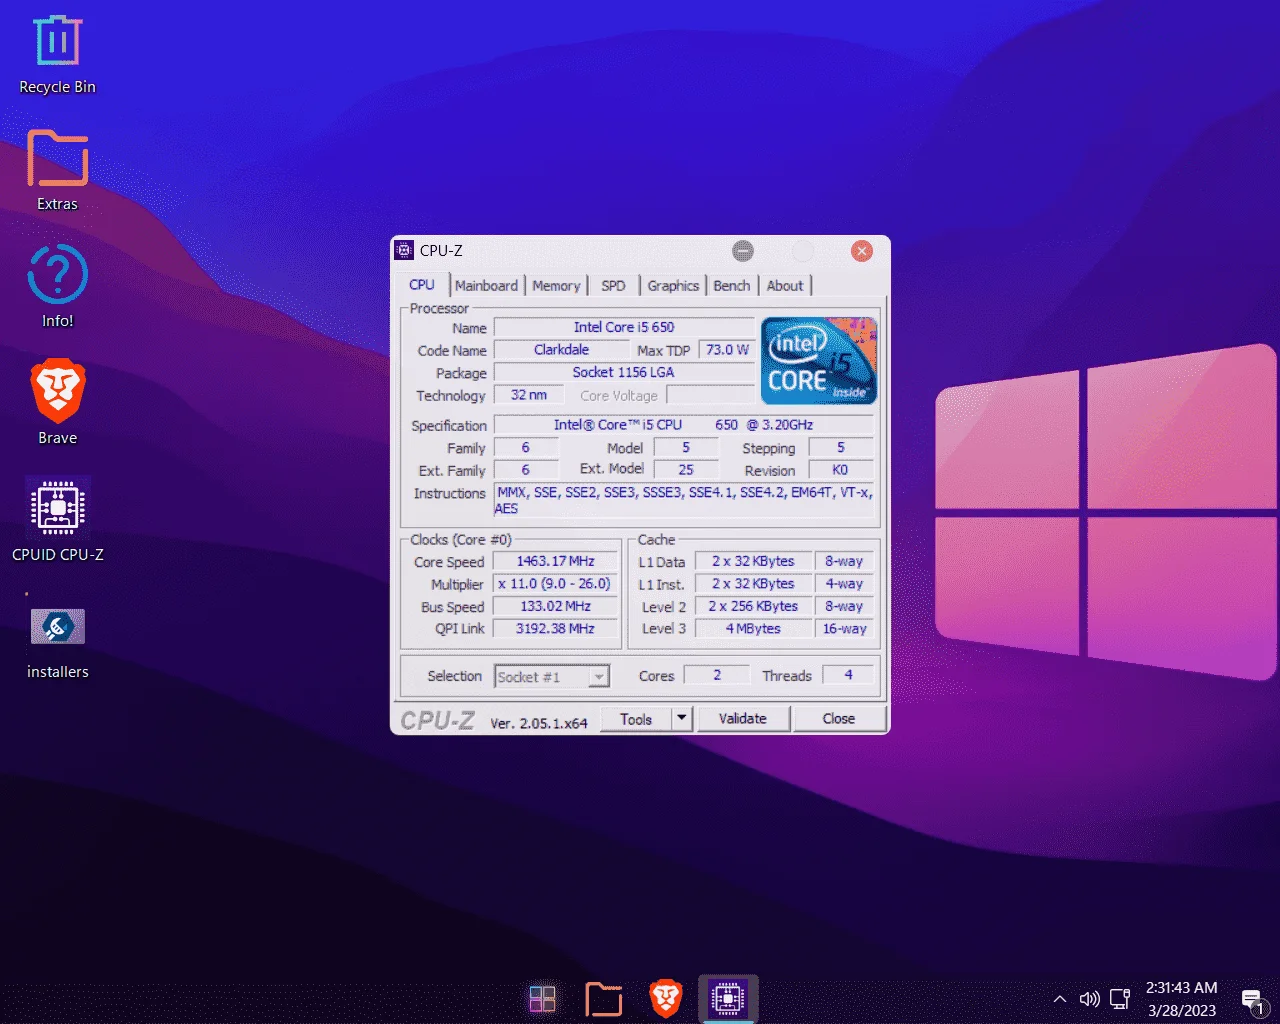
Task: Click the Cores value 2
Action: (x=717, y=675)
